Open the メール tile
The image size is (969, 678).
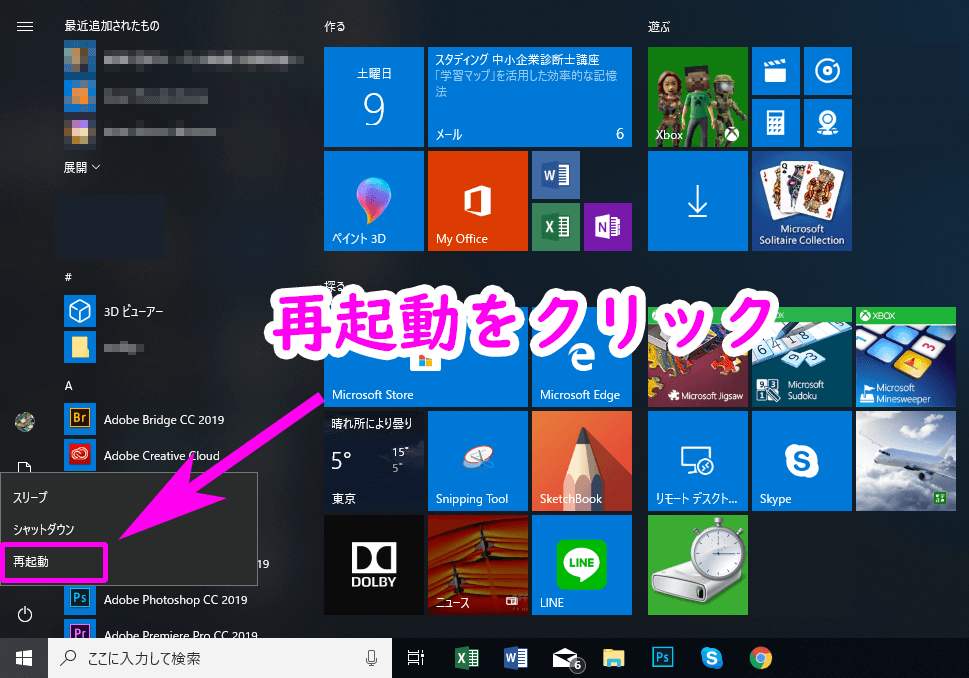coord(530,97)
